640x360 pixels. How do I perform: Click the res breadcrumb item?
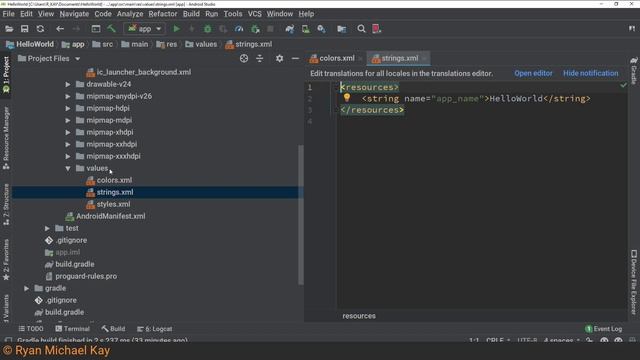(x=167, y=44)
